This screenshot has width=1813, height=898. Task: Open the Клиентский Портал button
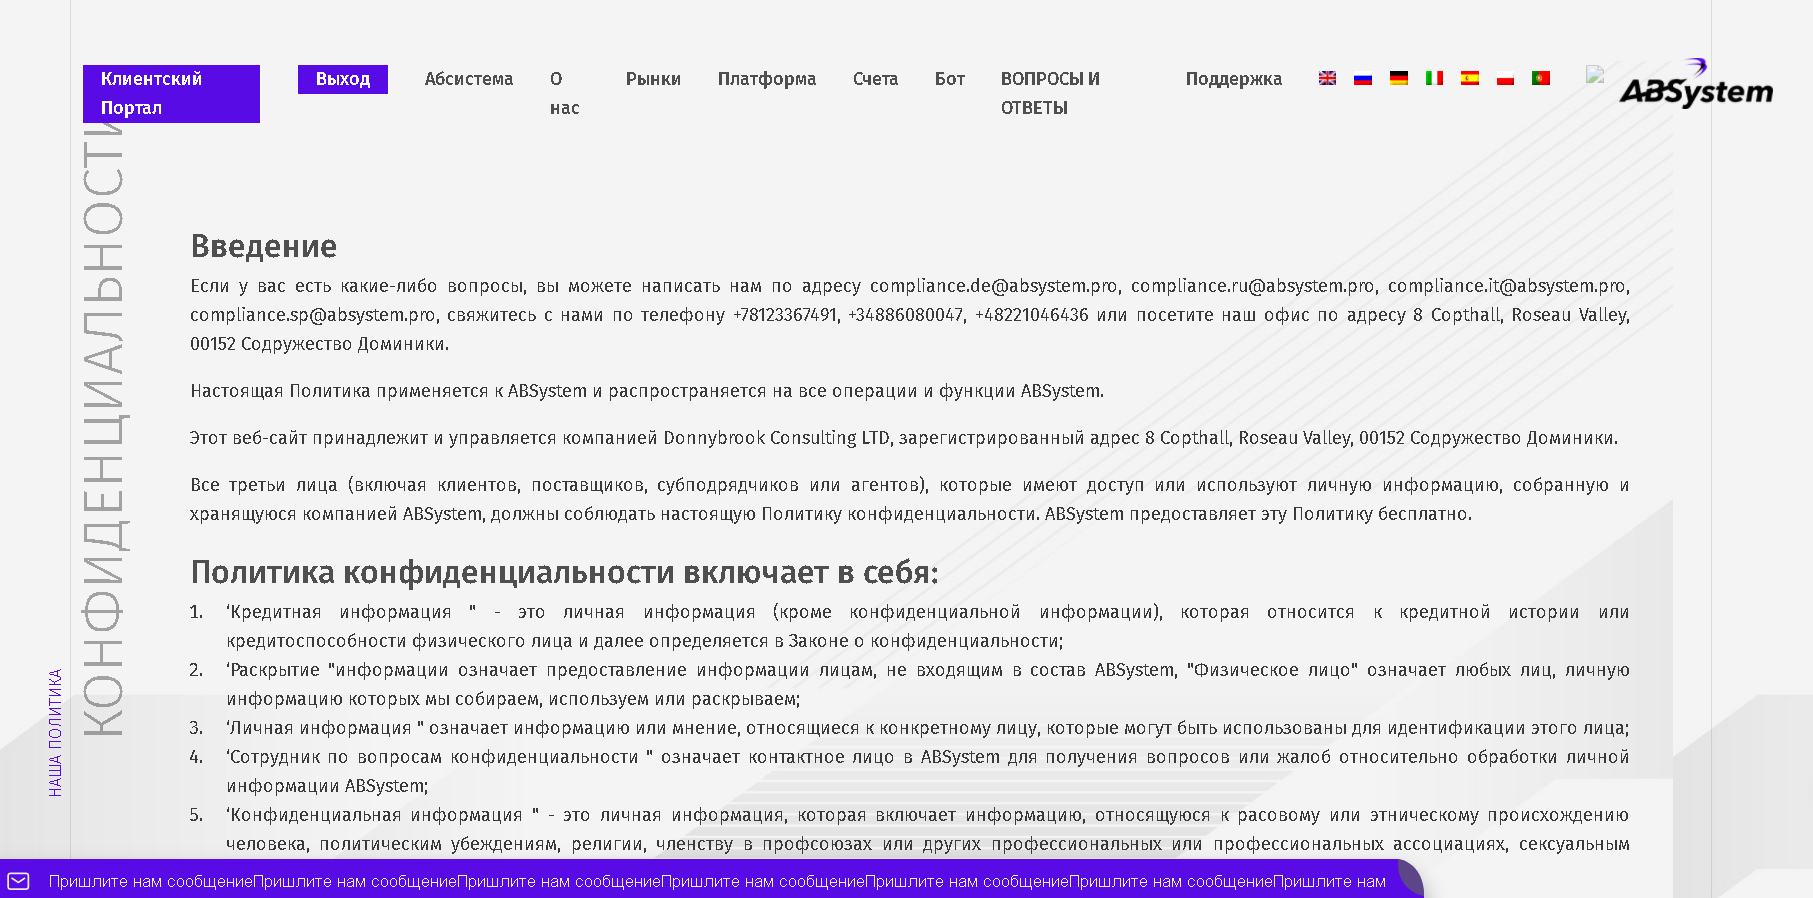(x=171, y=94)
